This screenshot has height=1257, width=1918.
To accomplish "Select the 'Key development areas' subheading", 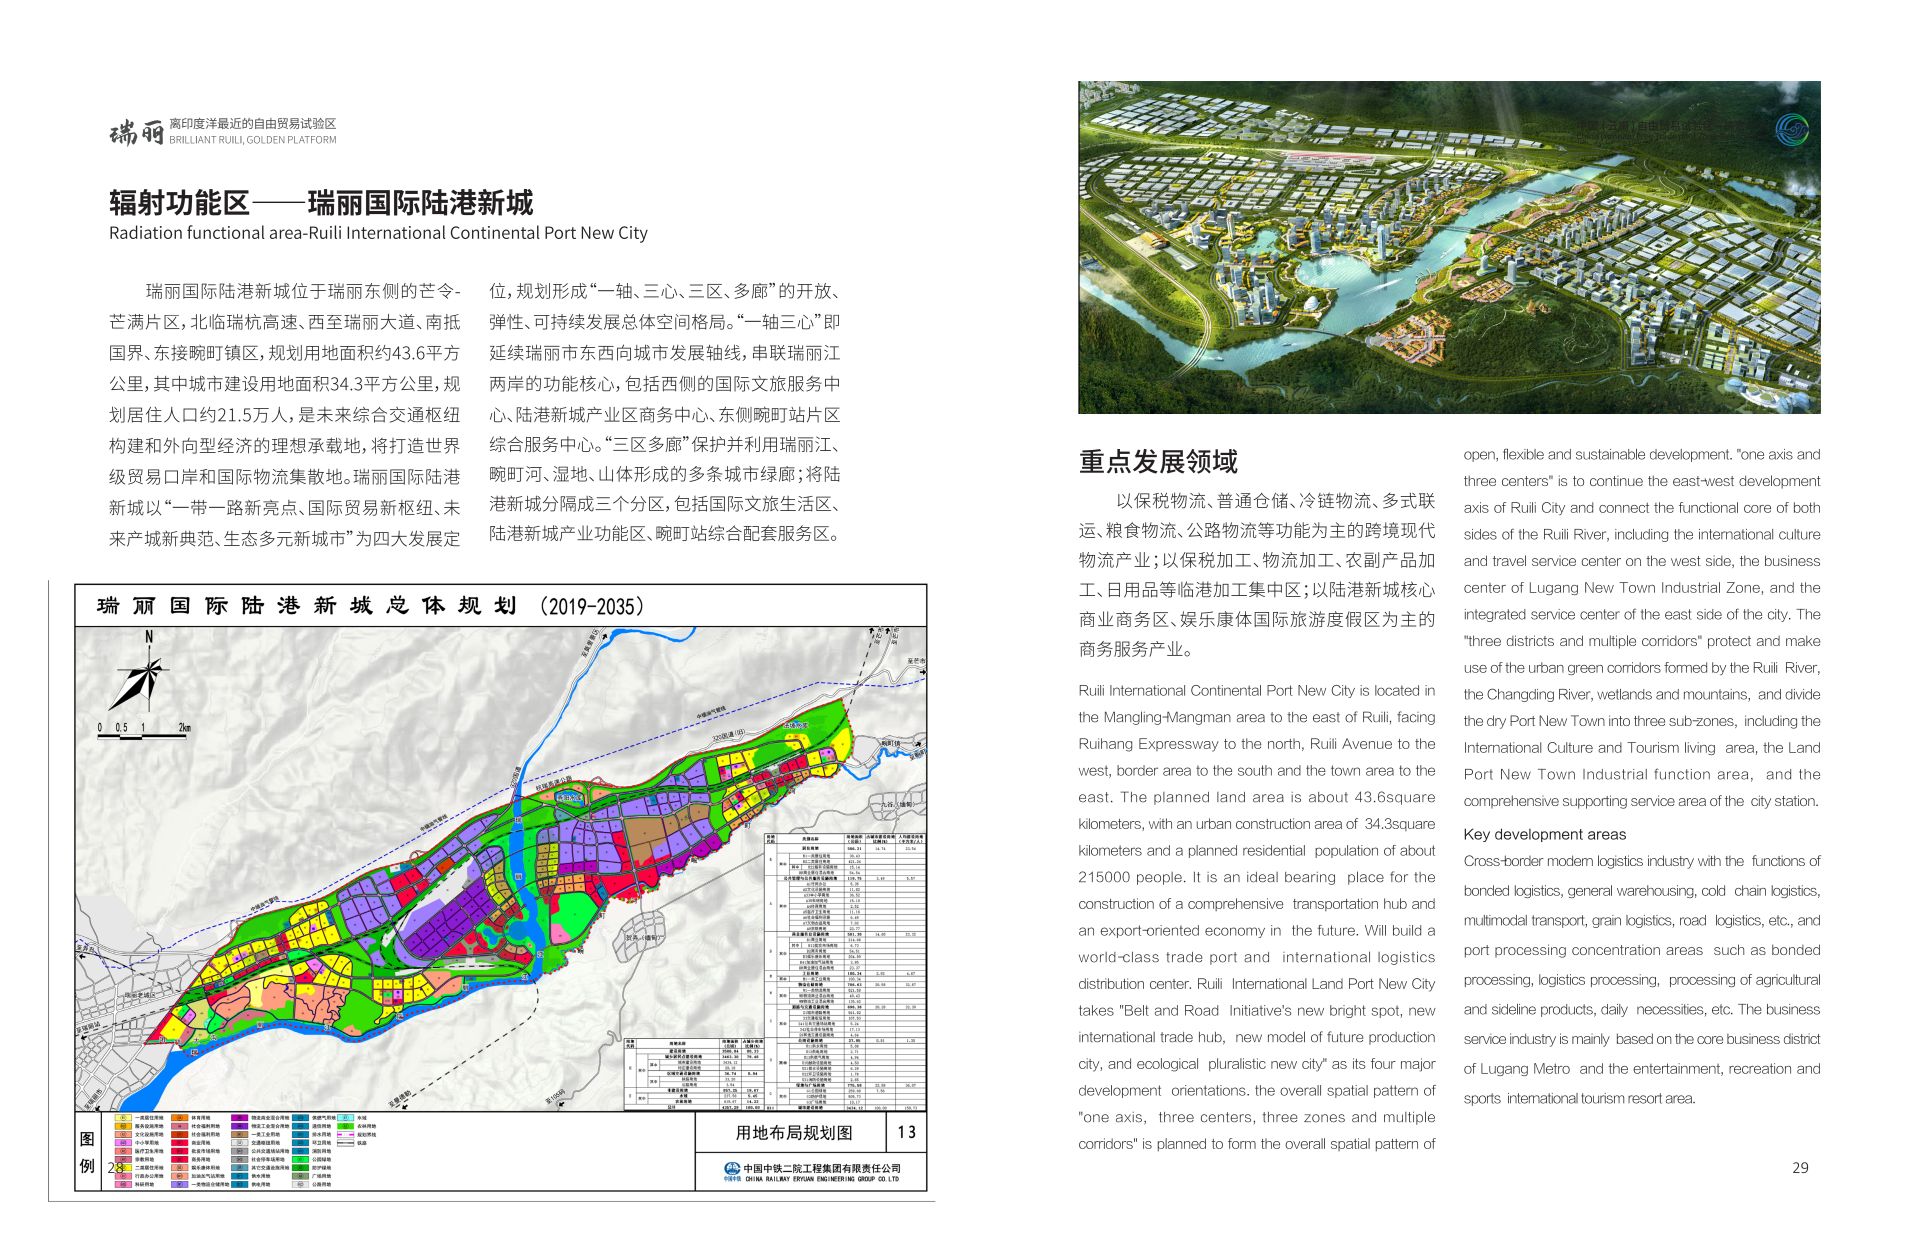I will tap(1544, 834).
